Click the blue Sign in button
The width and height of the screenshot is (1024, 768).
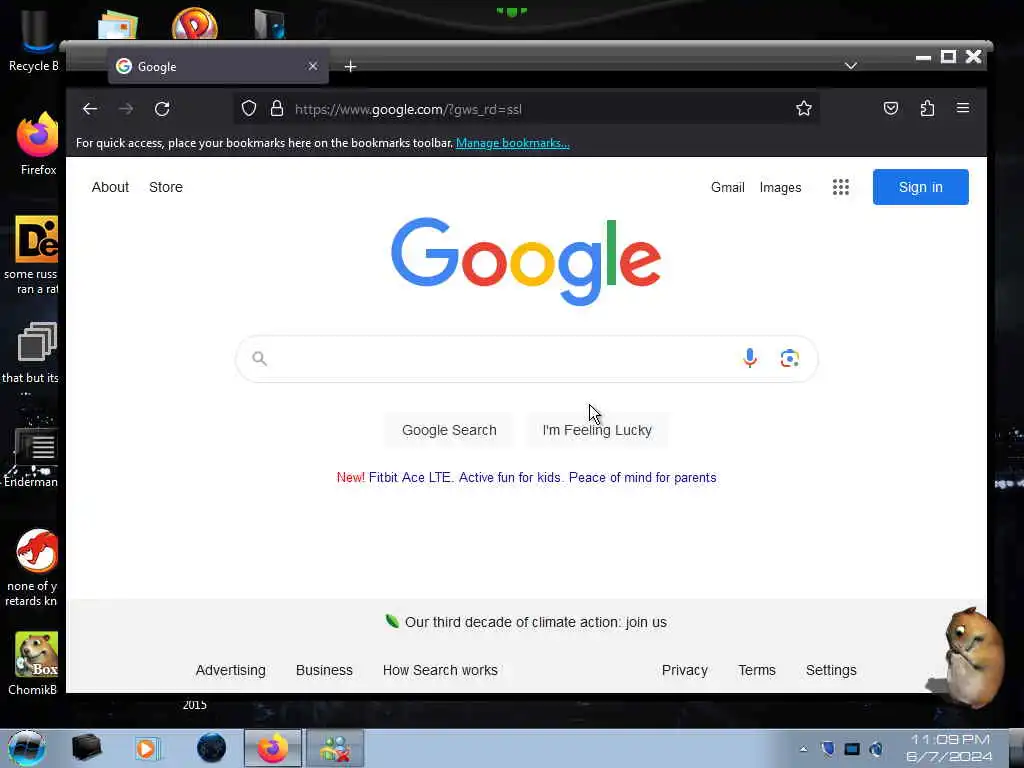coord(921,187)
